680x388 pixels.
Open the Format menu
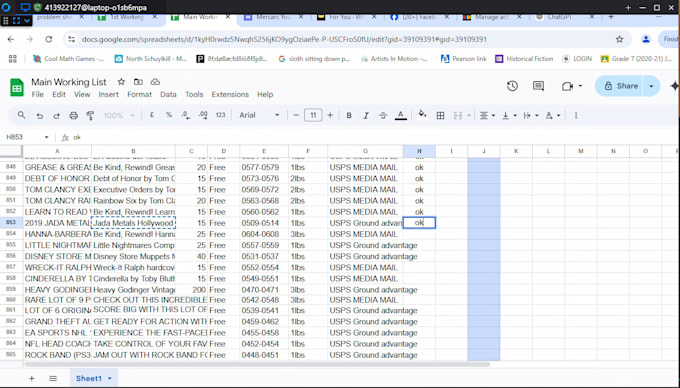pyautogui.click(x=139, y=95)
